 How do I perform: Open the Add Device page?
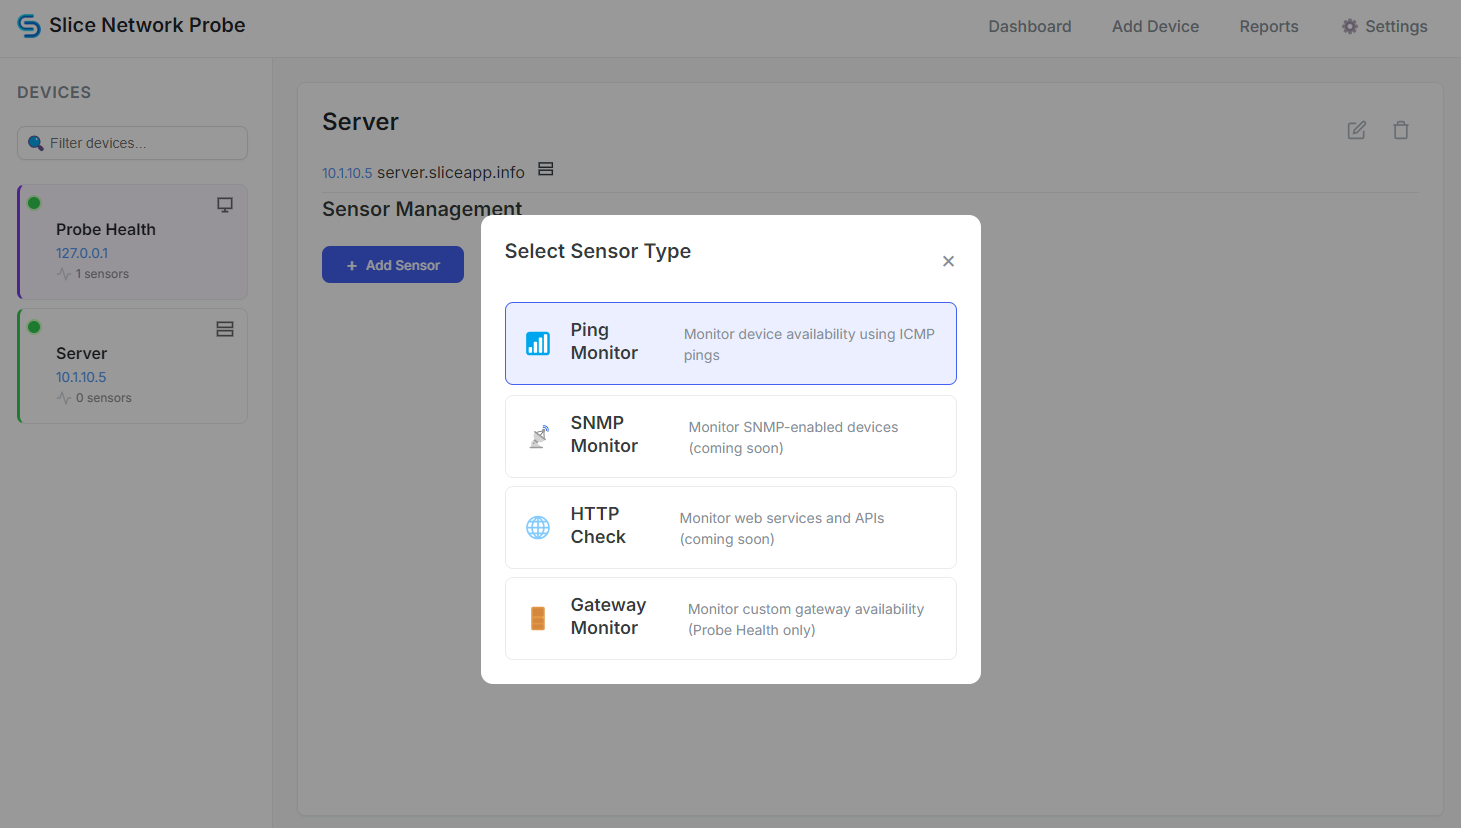pos(1155,26)
